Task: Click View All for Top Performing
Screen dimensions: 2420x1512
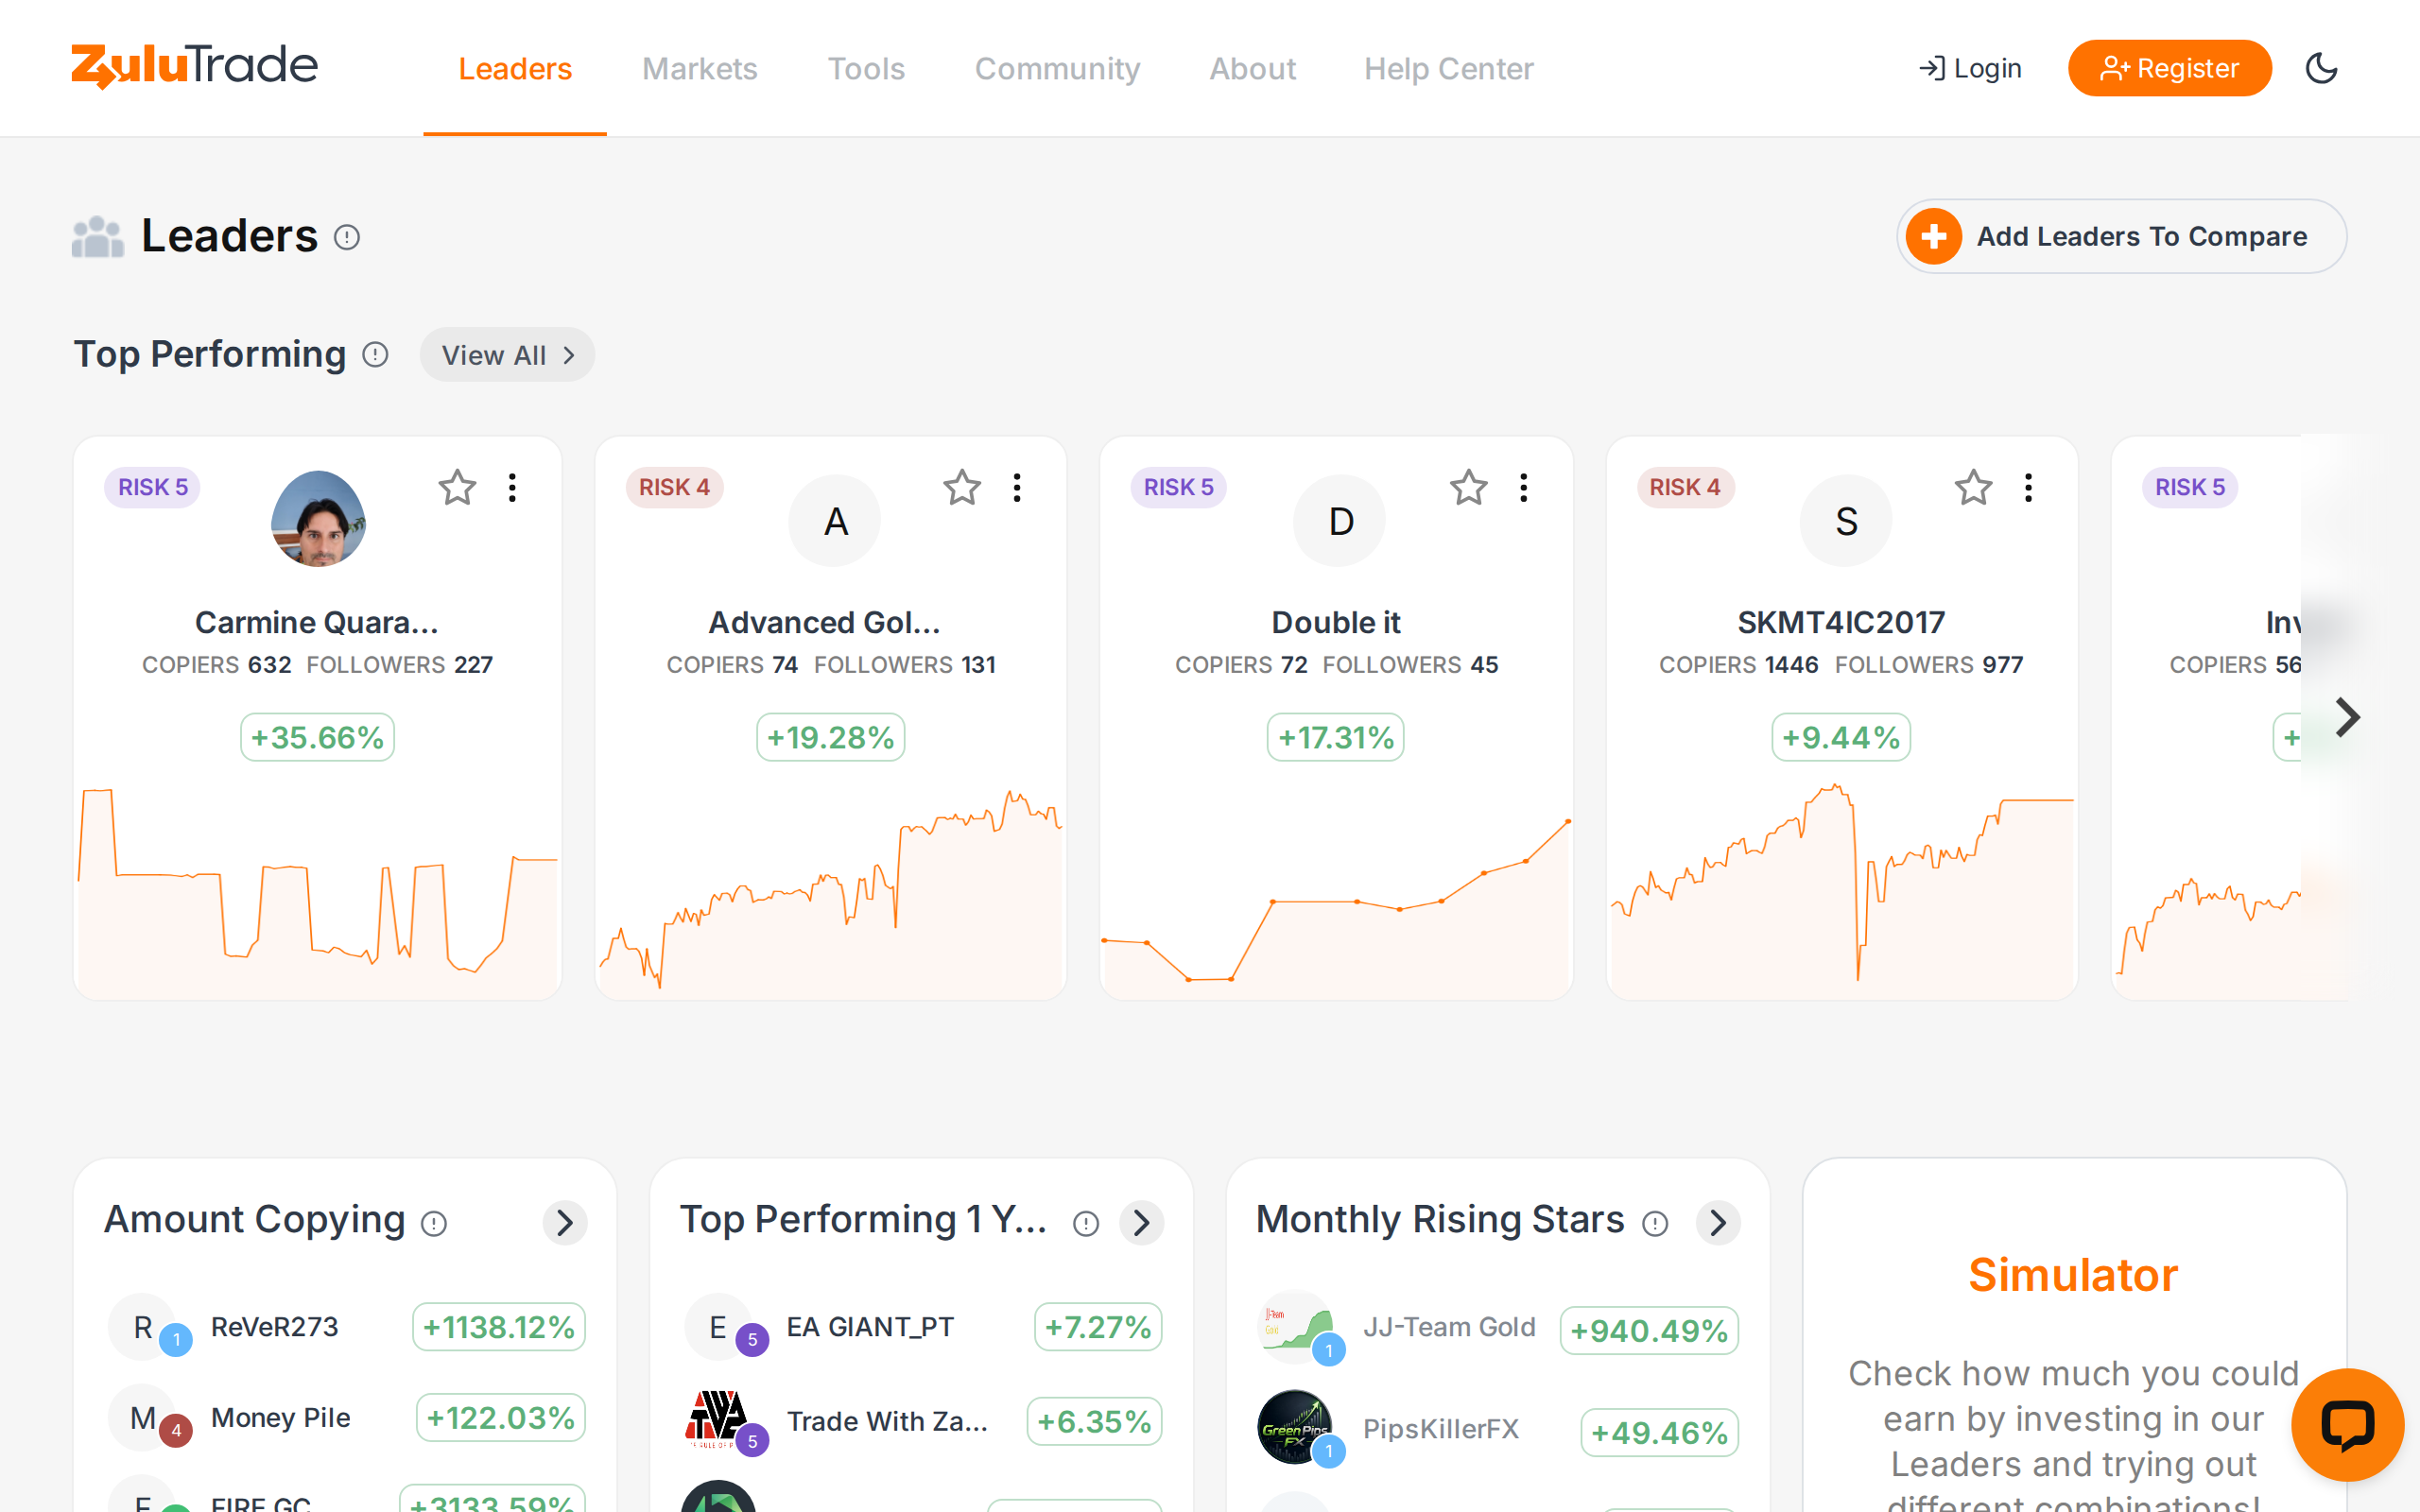Action: [x=507, y=355]
